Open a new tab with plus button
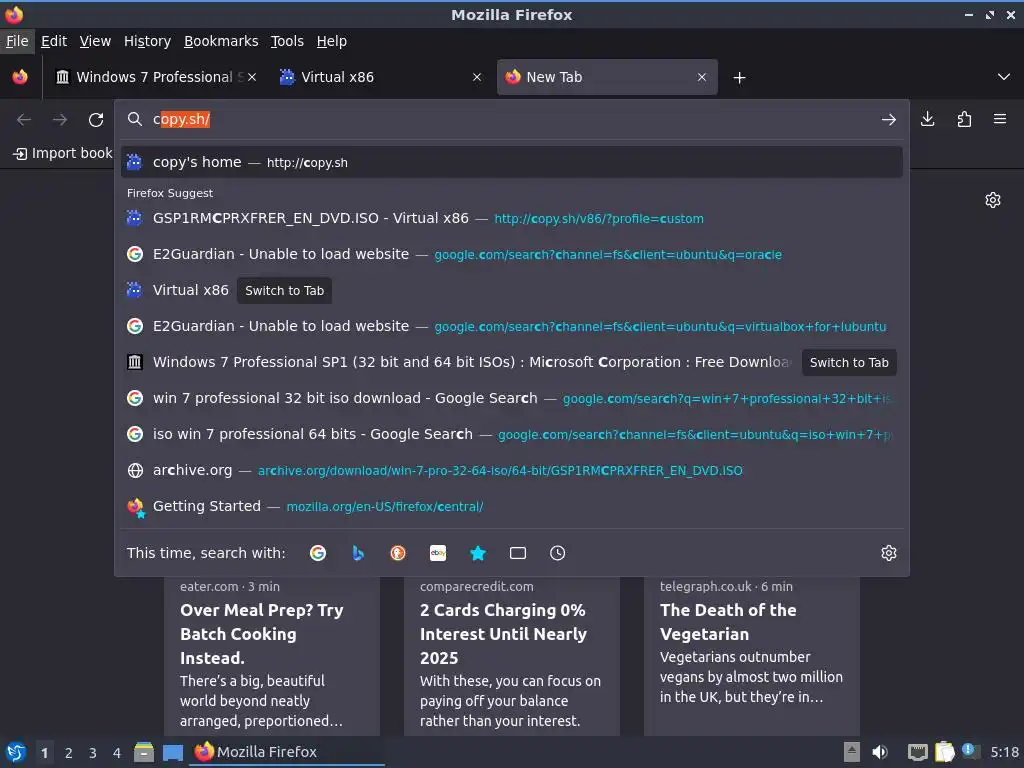1024x768 pixels. pos(739,78)
